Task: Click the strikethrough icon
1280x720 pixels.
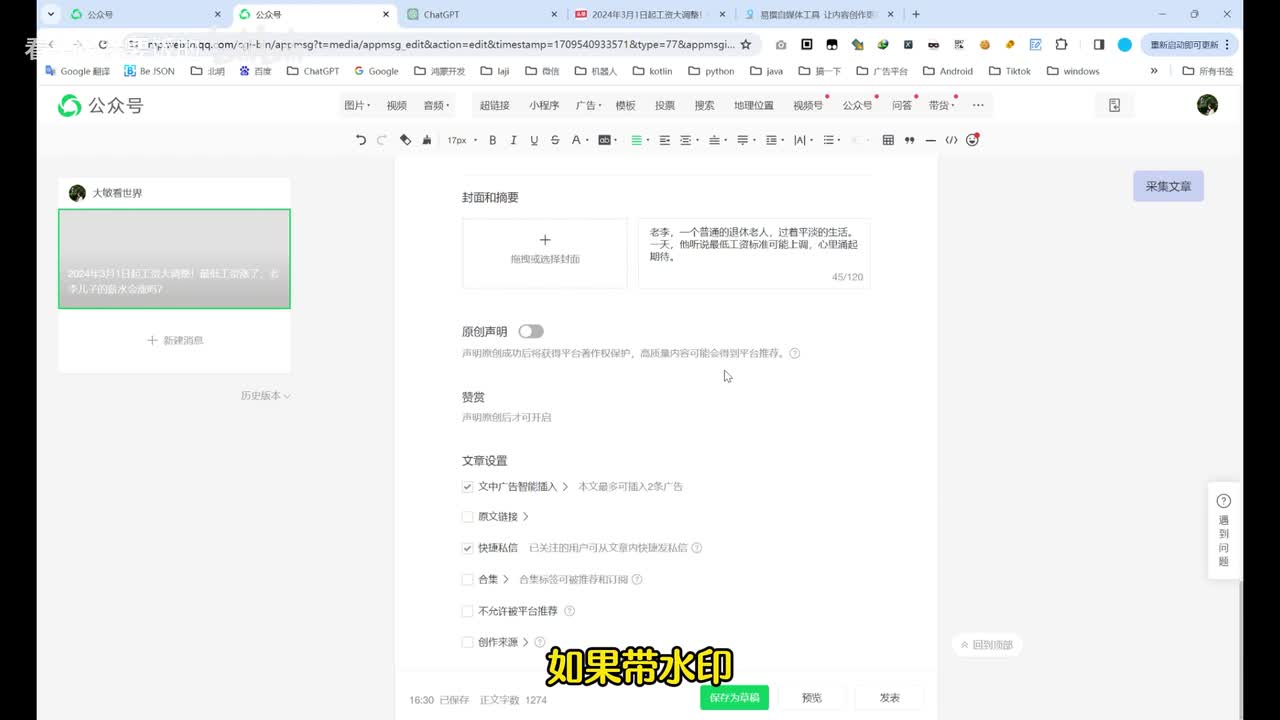Action: (555, 140)
